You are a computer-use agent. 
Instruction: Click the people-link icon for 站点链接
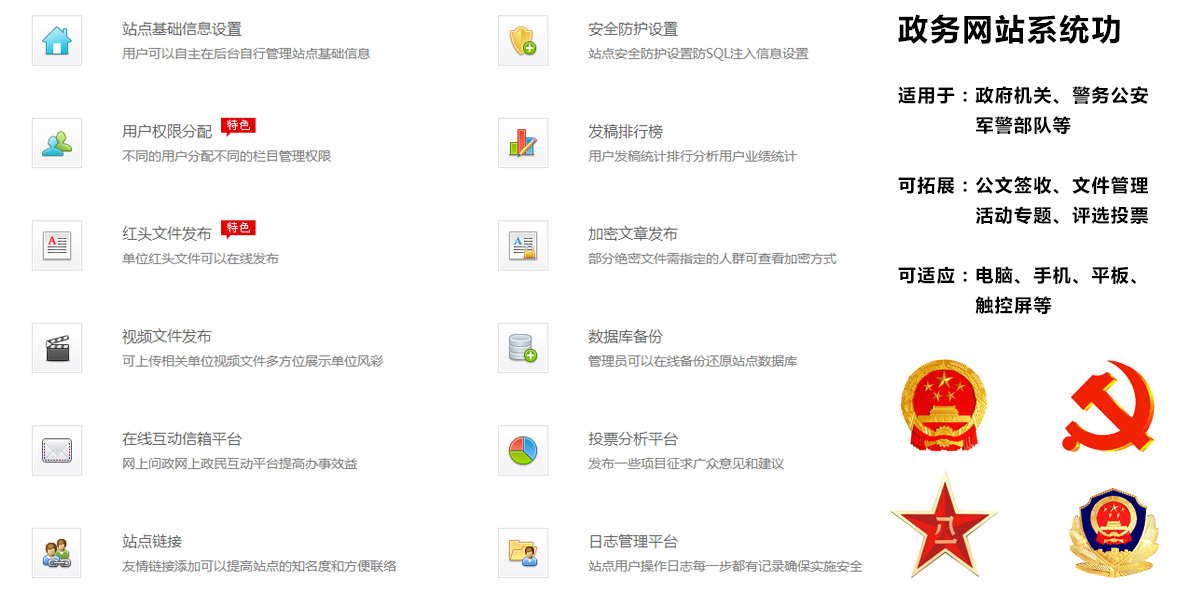(57, 553)
